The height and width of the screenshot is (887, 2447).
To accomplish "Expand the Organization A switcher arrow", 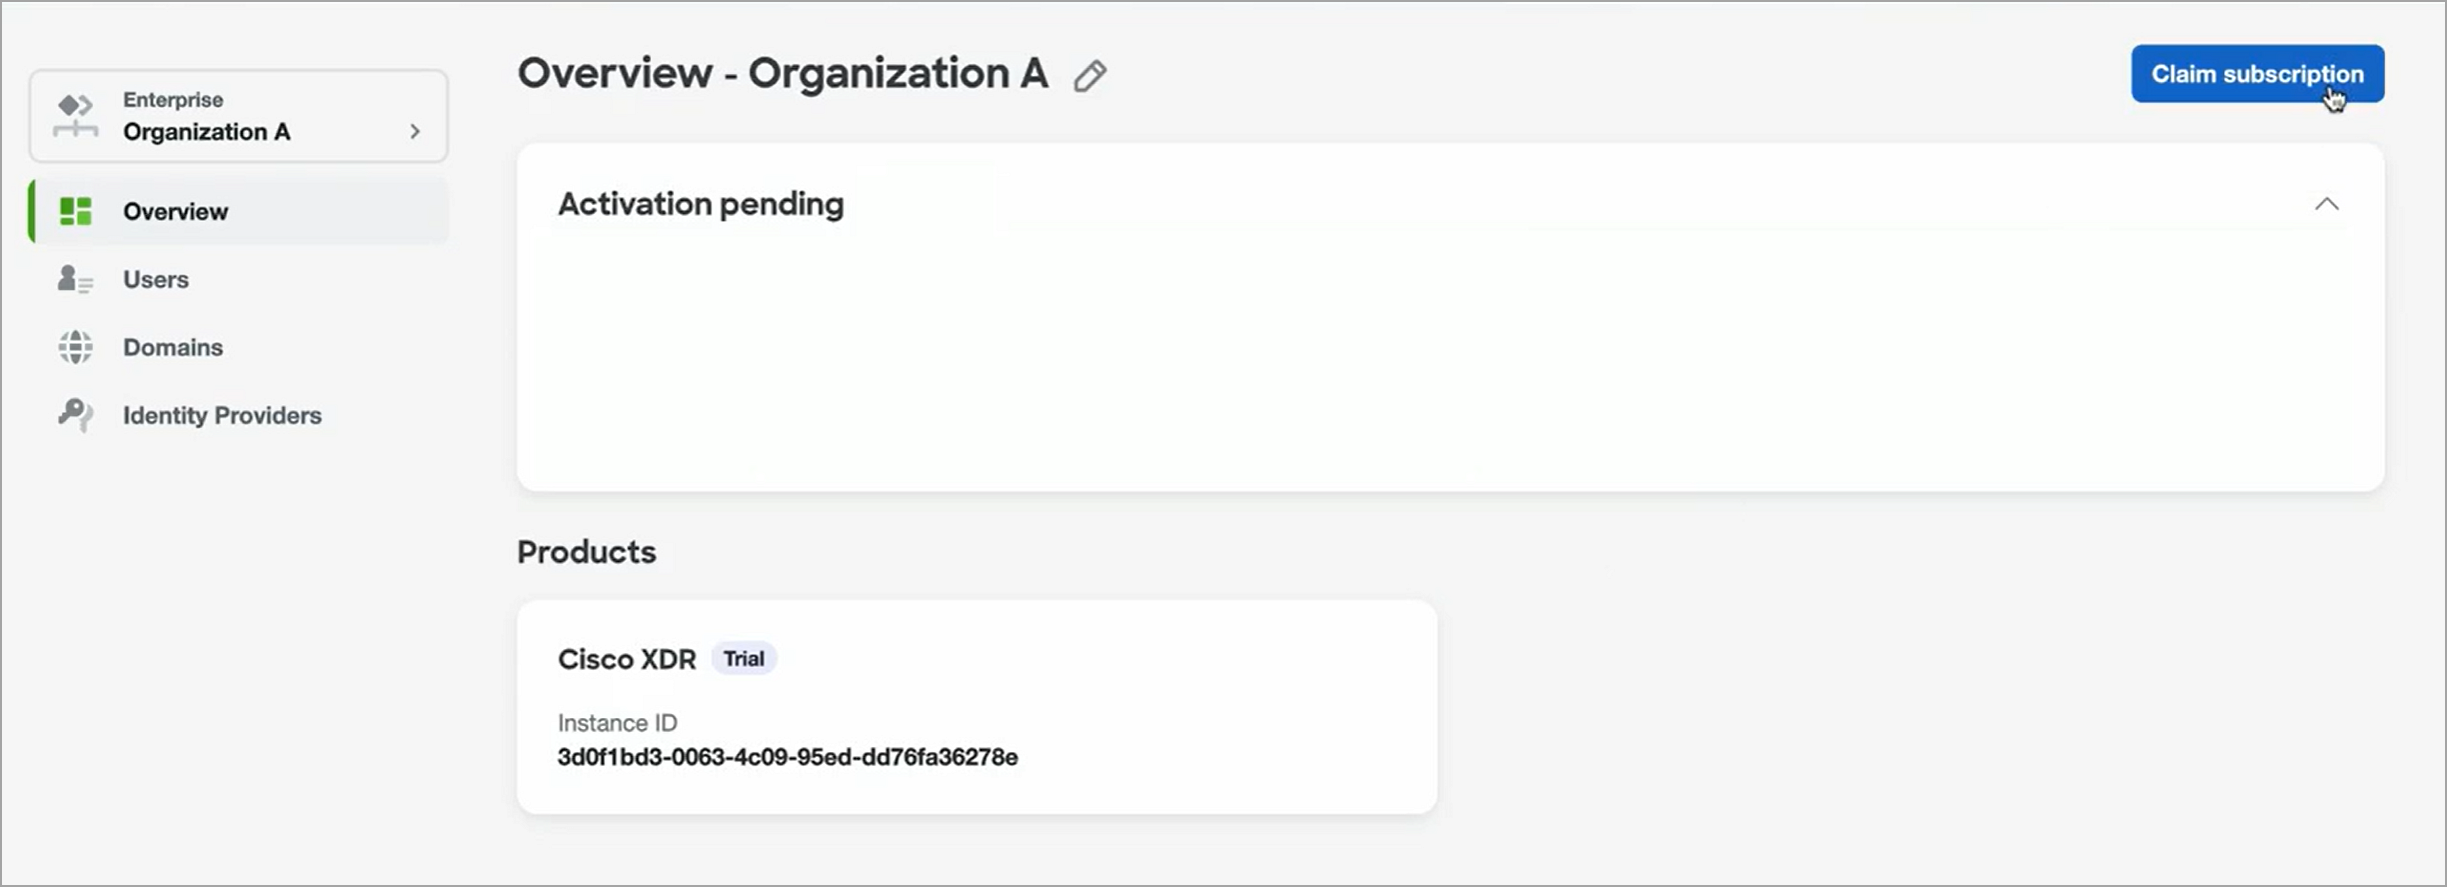I will [415, 131].
